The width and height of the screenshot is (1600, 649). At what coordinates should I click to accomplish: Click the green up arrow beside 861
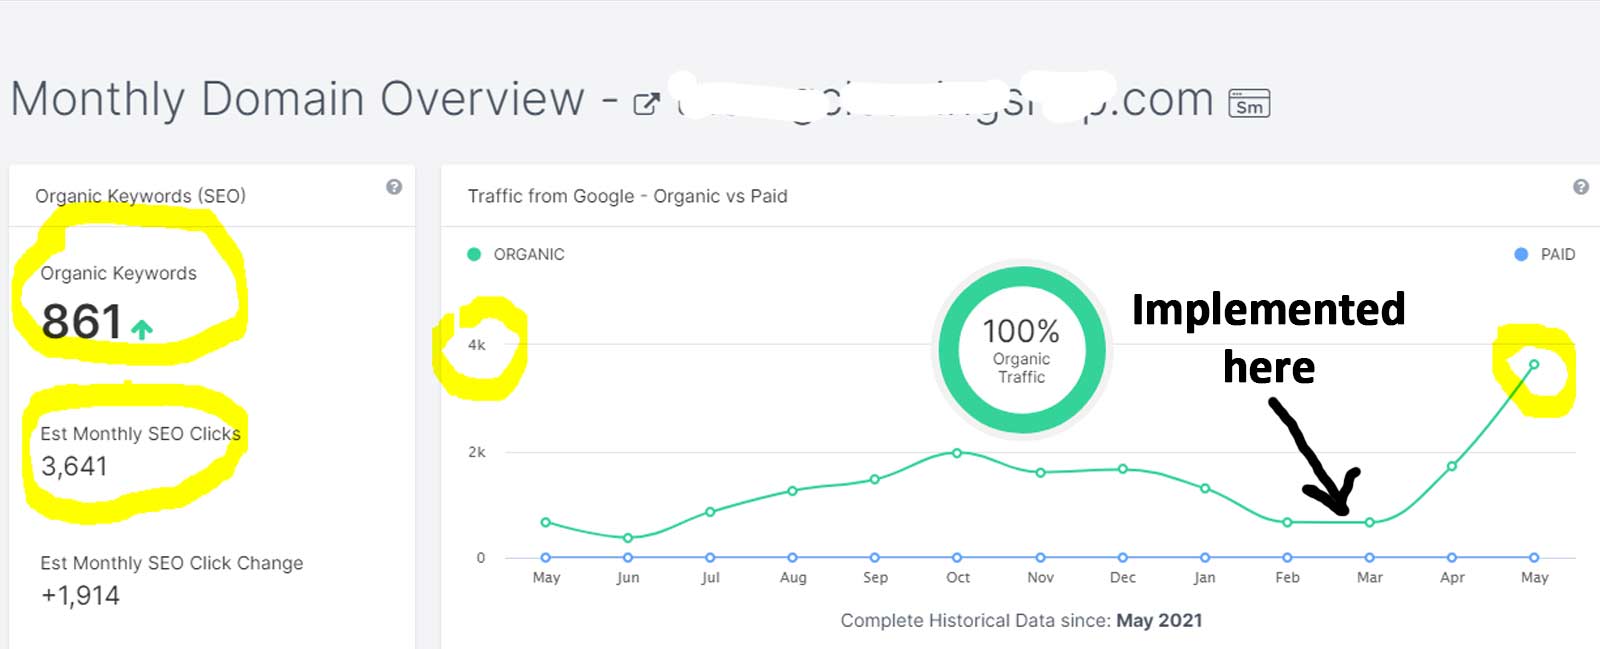(142, 328)
